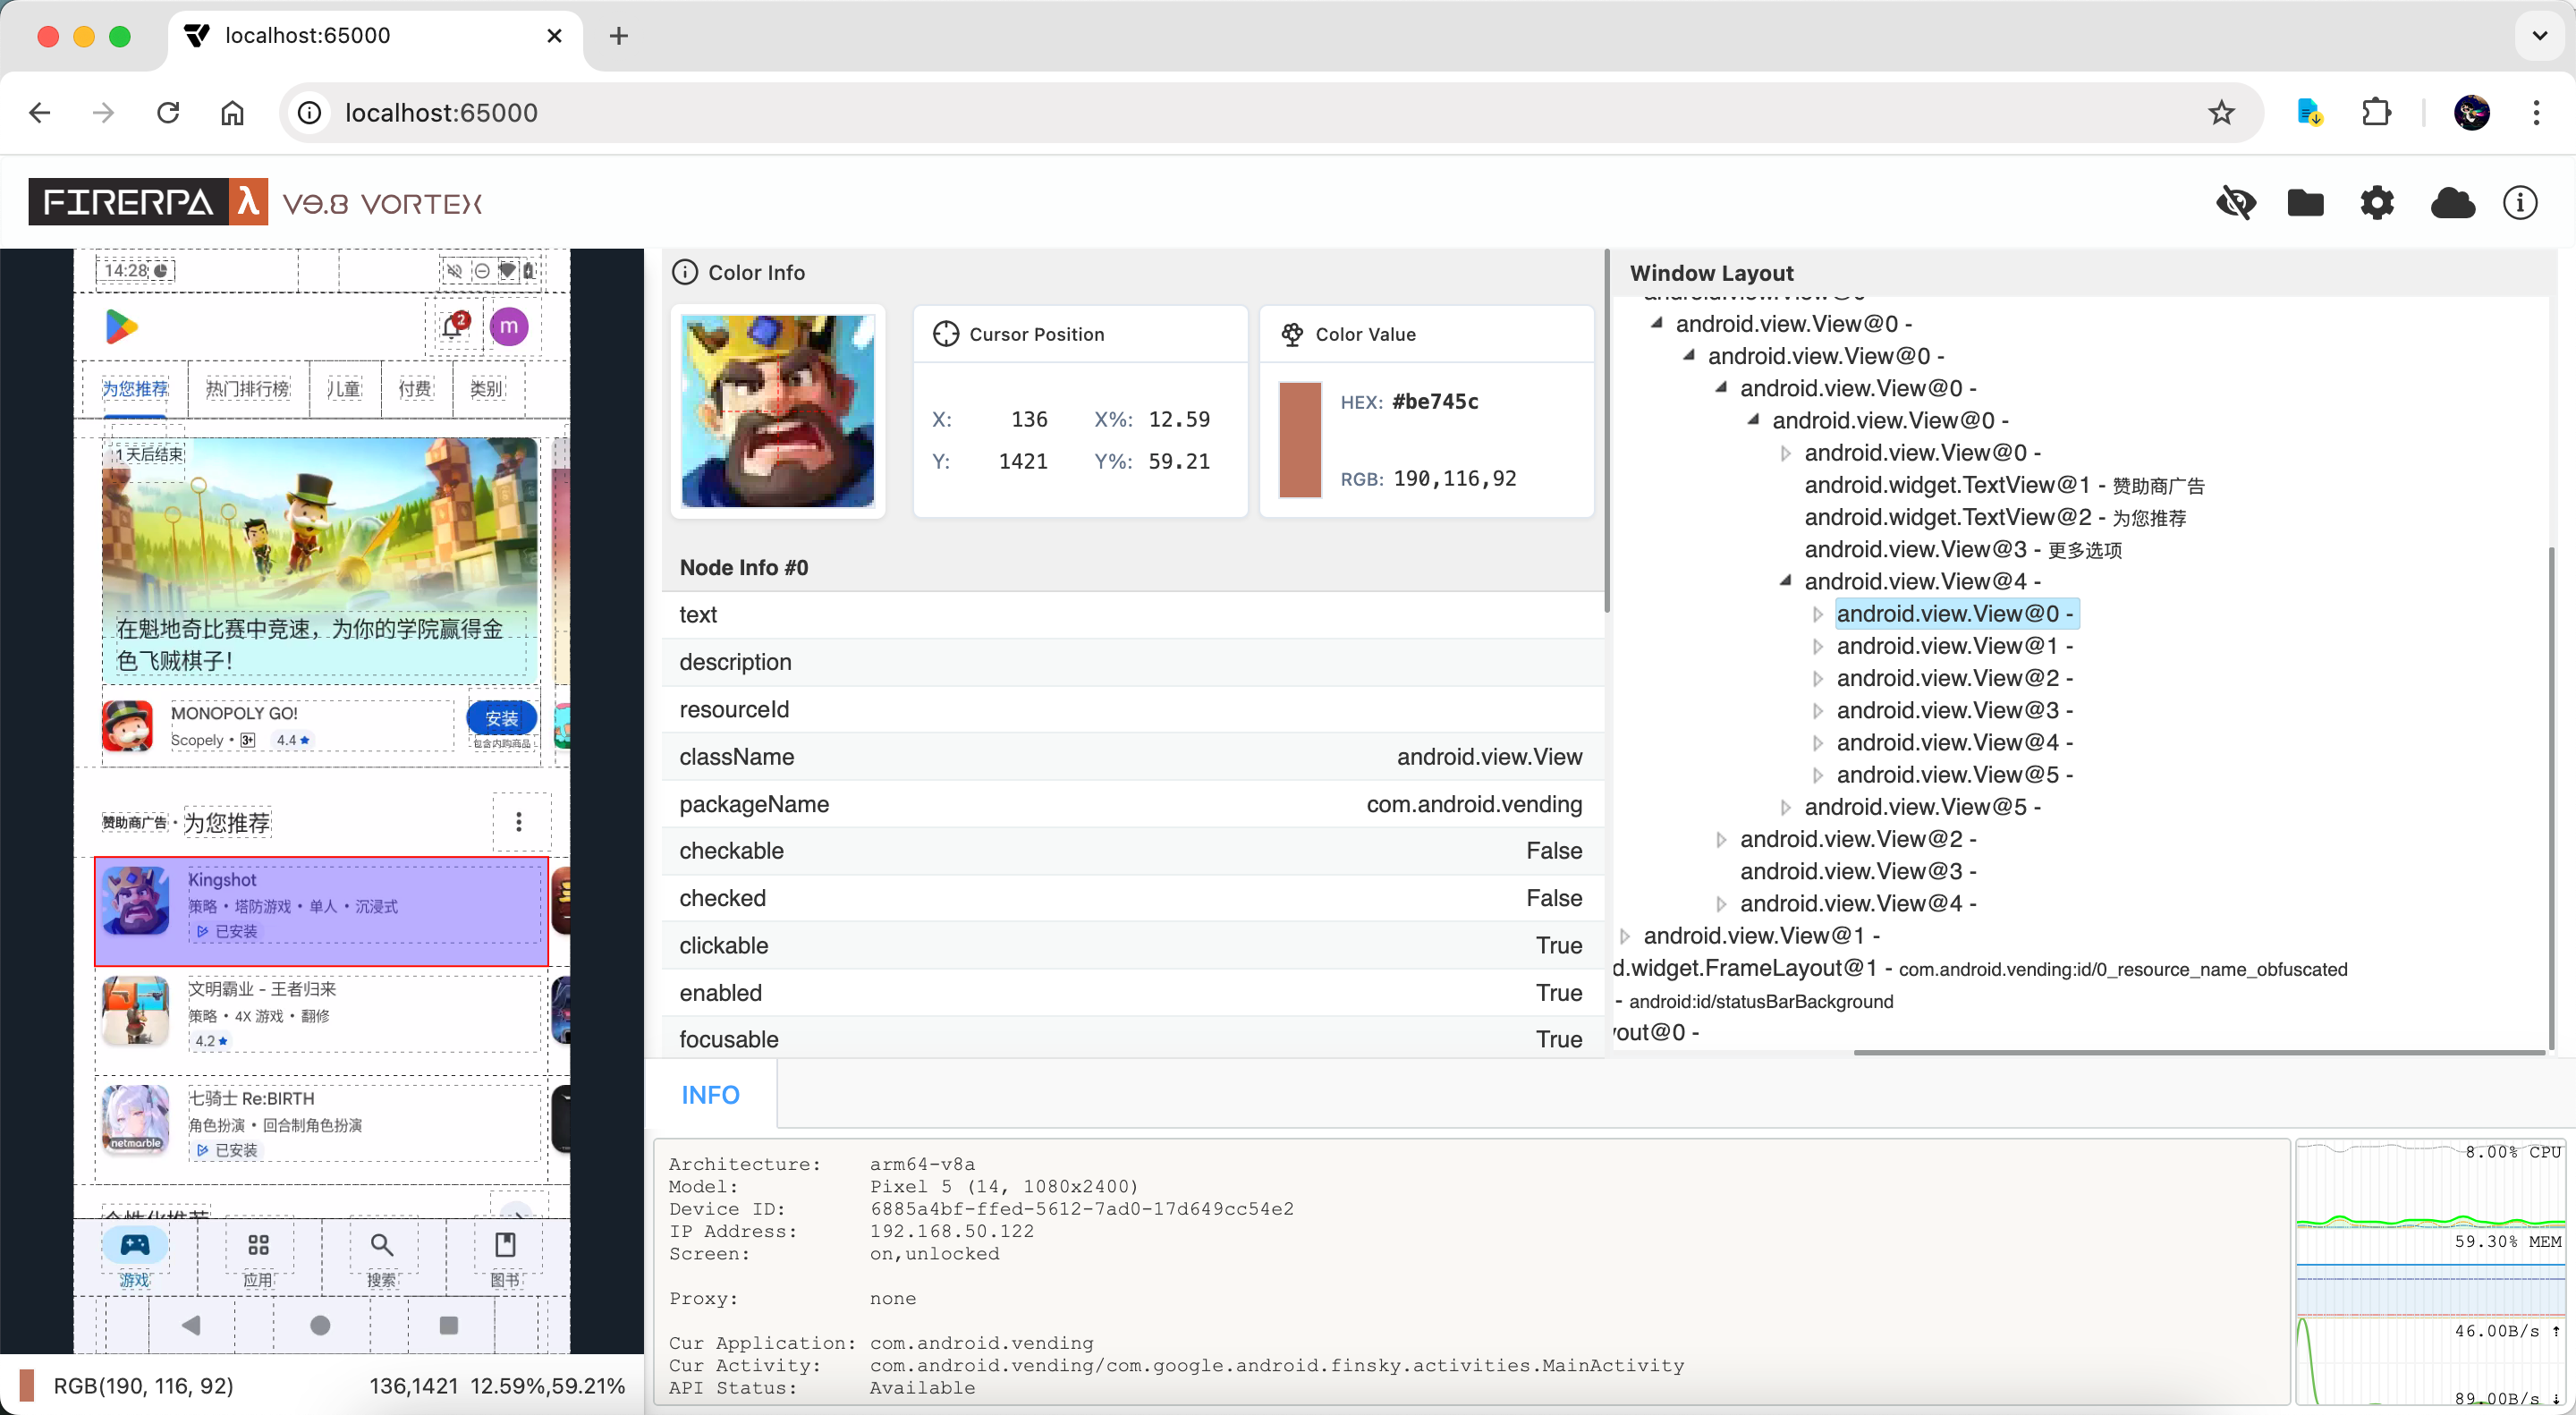Viewport: 2576px width, 1415px height.
Task: Open the folder file browser icon
Action: pos(2305,203)
